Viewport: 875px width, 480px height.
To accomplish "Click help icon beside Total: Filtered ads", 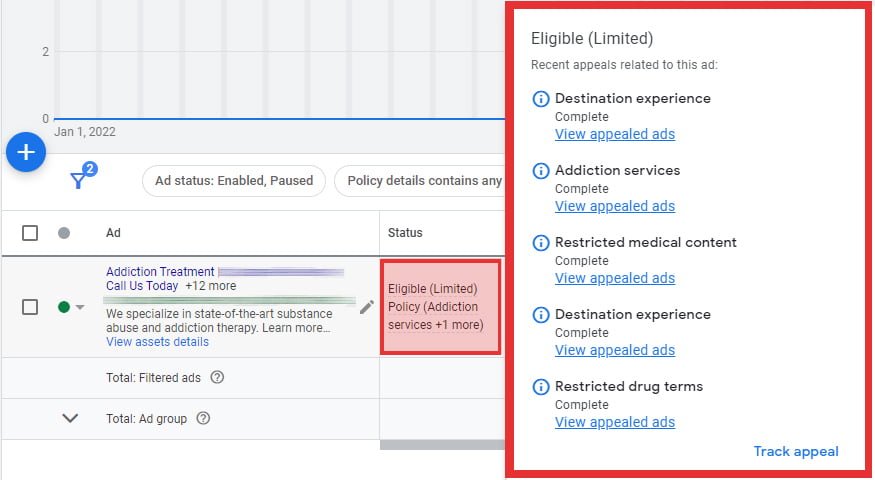I will point(217,377).
